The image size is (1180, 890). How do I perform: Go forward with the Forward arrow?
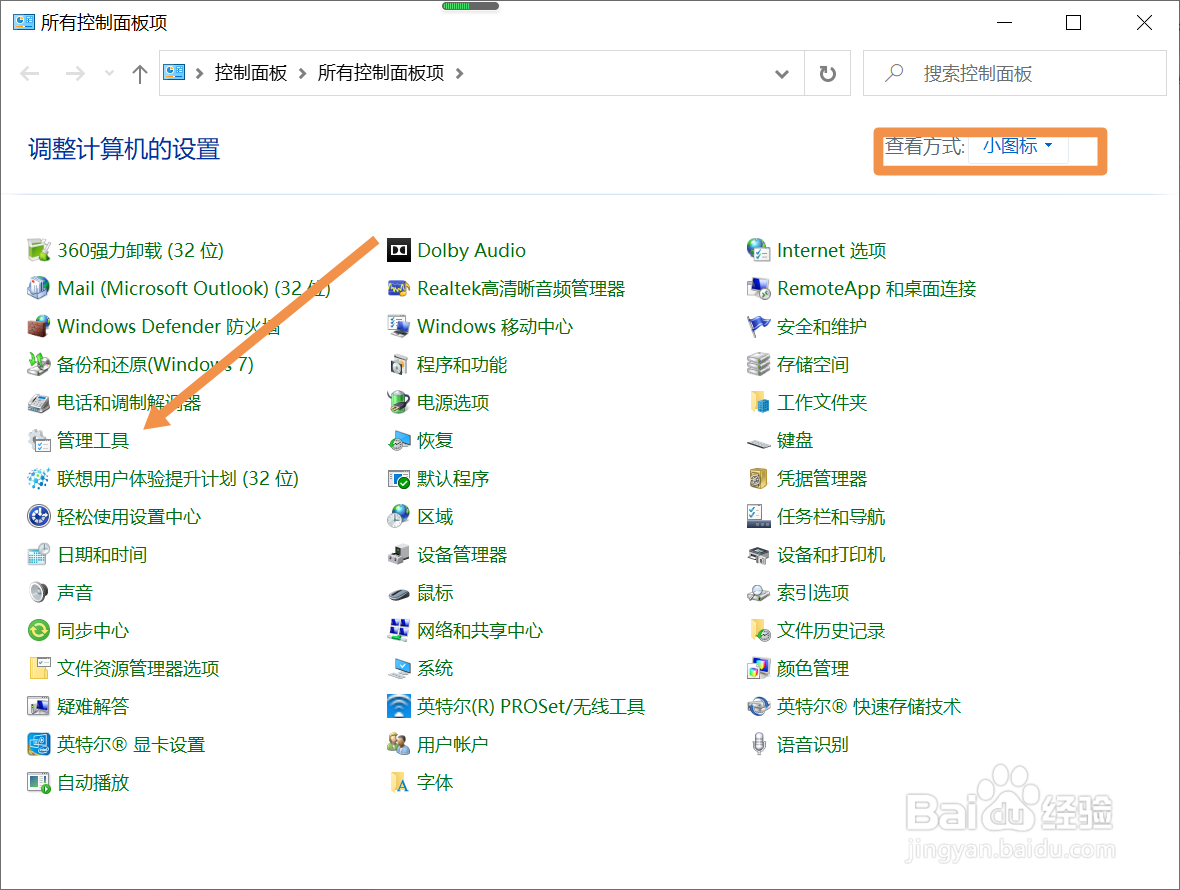point(75,74)
